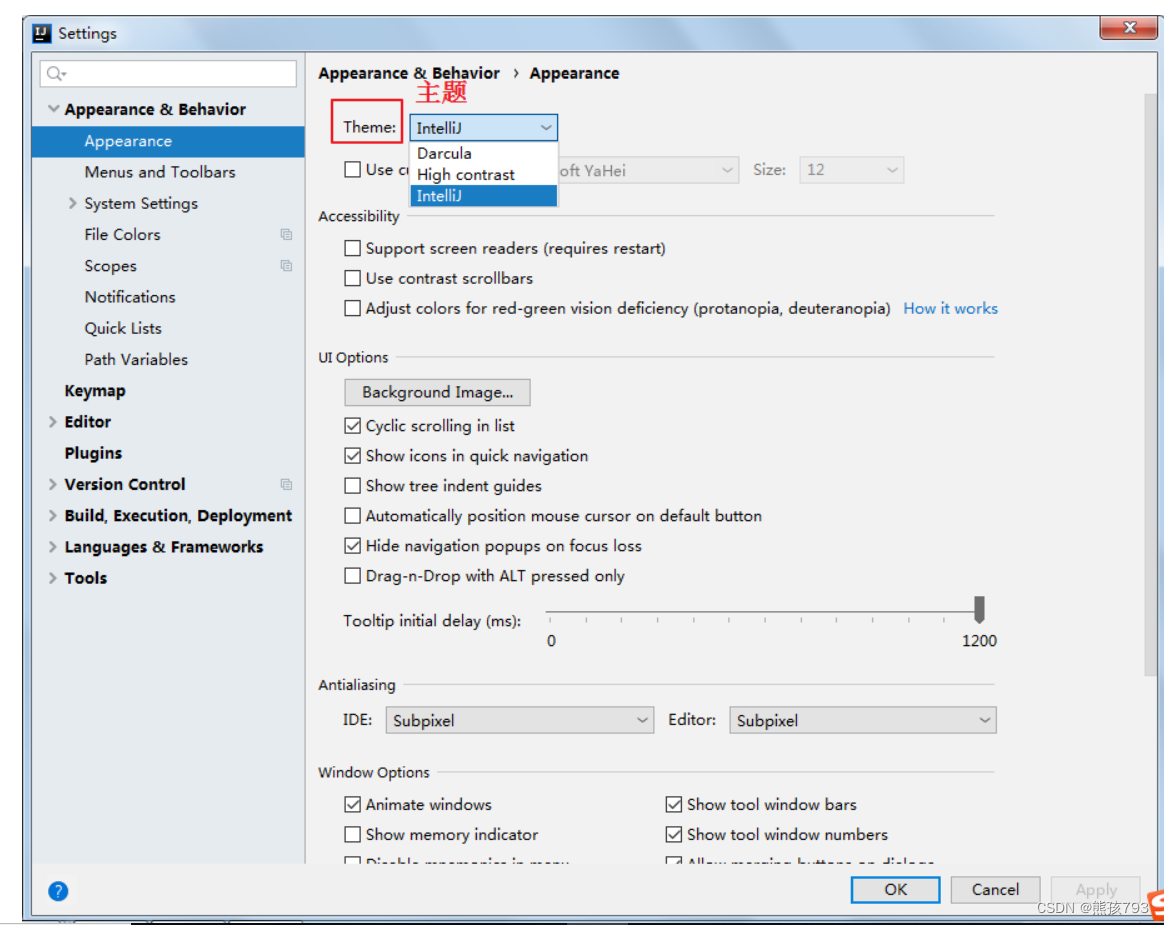This screenshot has width=1164, height=925.
Task: Uncheck Show tool window numbers
Action: tap(674, 834)
